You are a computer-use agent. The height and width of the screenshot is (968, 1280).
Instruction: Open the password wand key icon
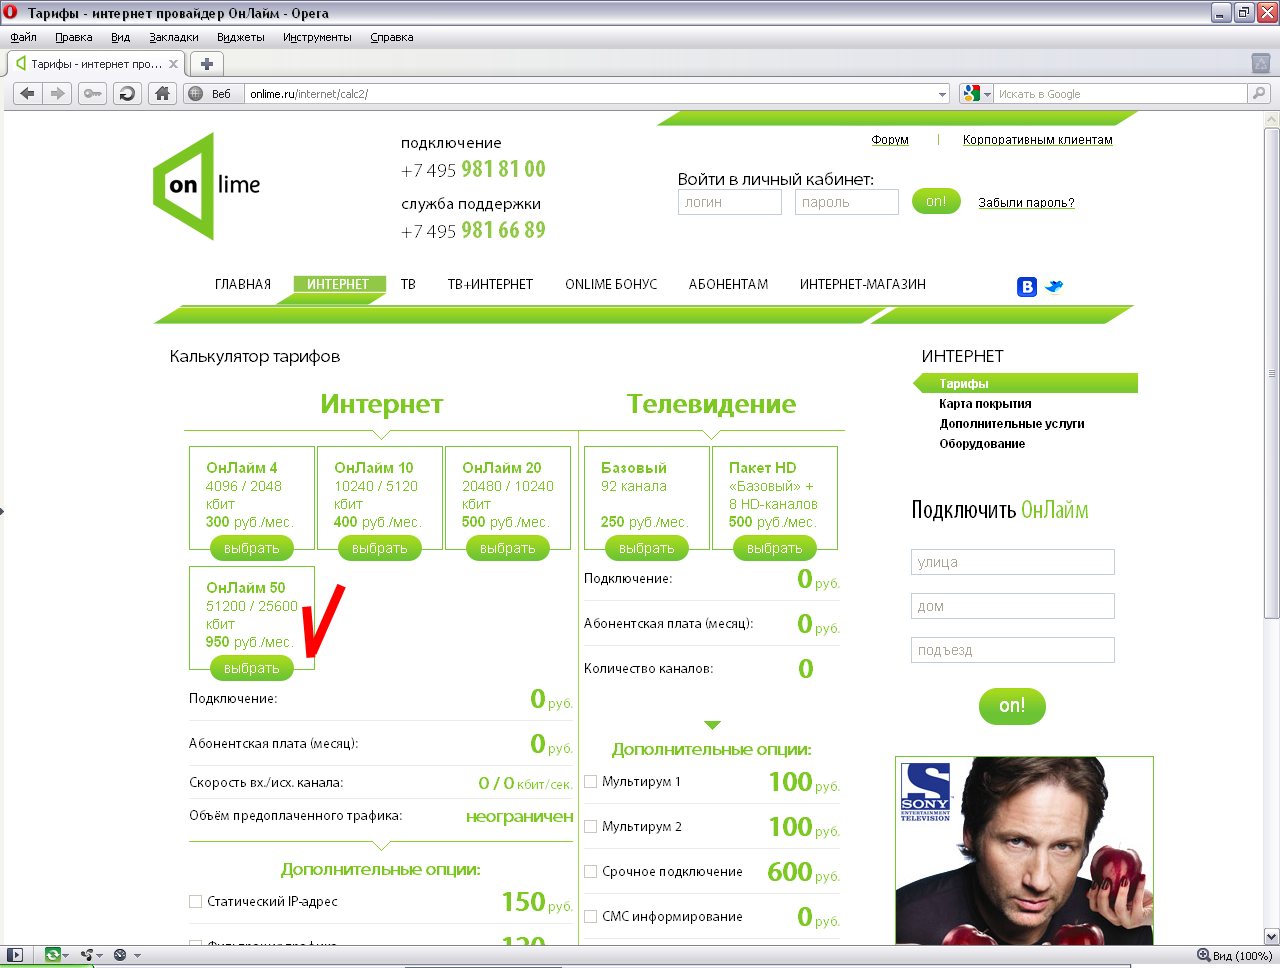(92, 94)
